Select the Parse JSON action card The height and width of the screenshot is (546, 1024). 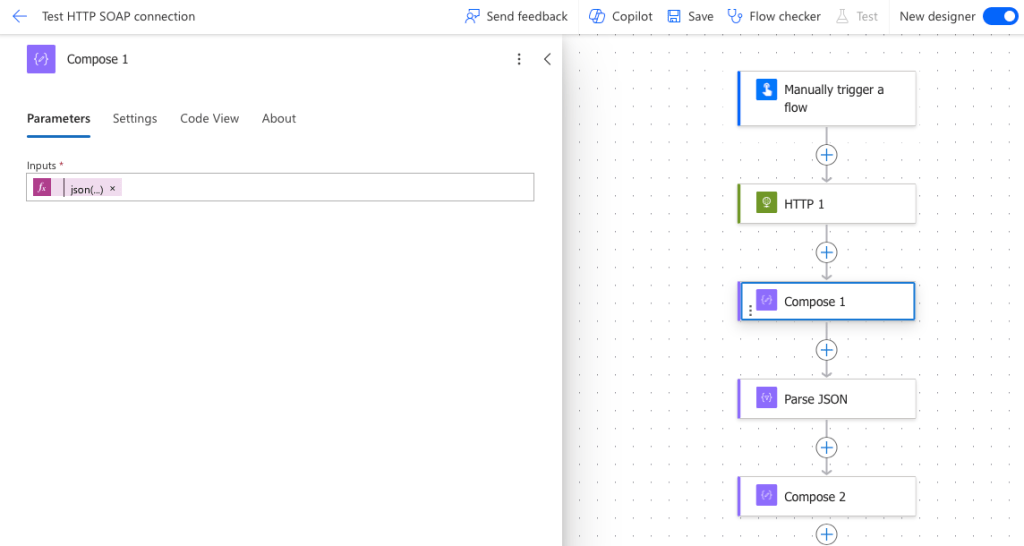(826, 399)
